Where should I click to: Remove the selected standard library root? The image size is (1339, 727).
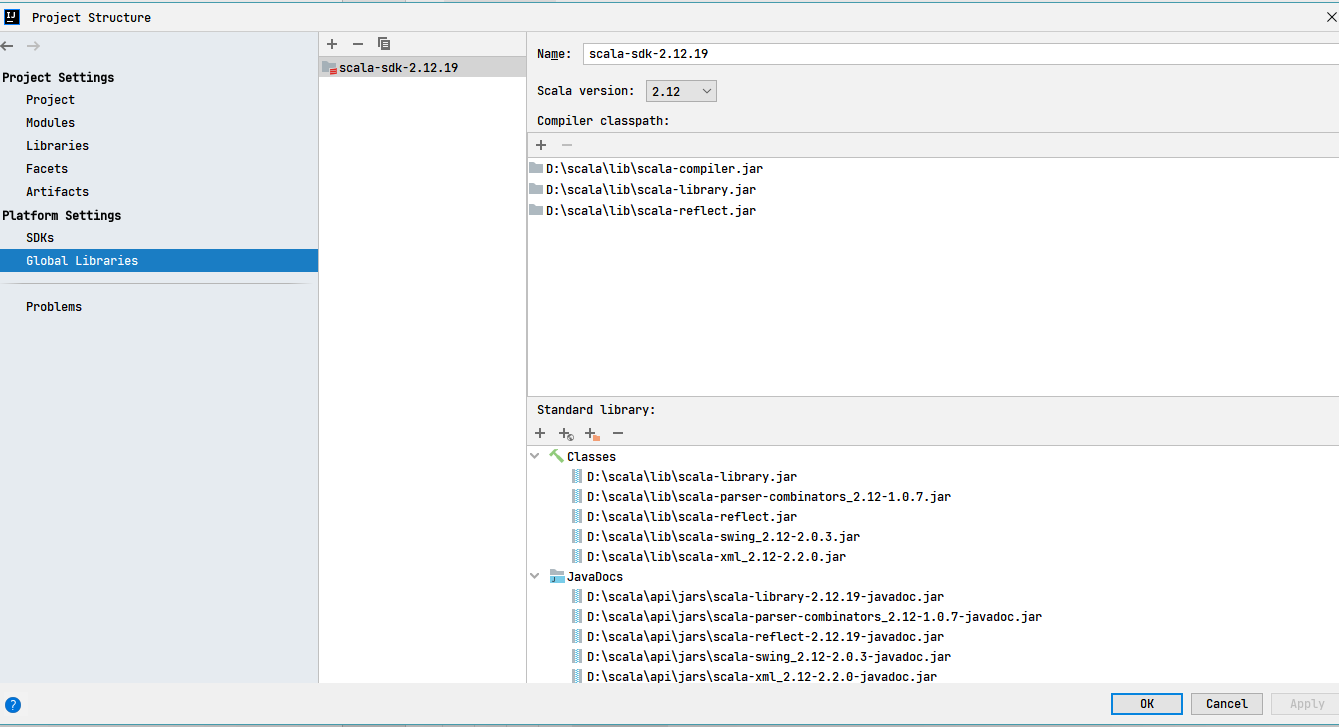pyautogui.click(x=618, y=433)
